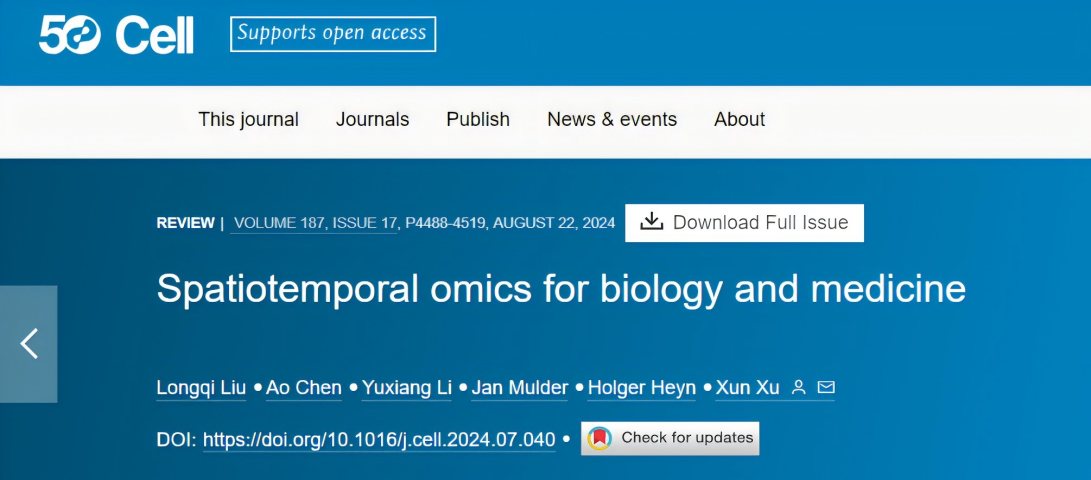
Task: Open the article DOI link
Action: coord(379,439)
